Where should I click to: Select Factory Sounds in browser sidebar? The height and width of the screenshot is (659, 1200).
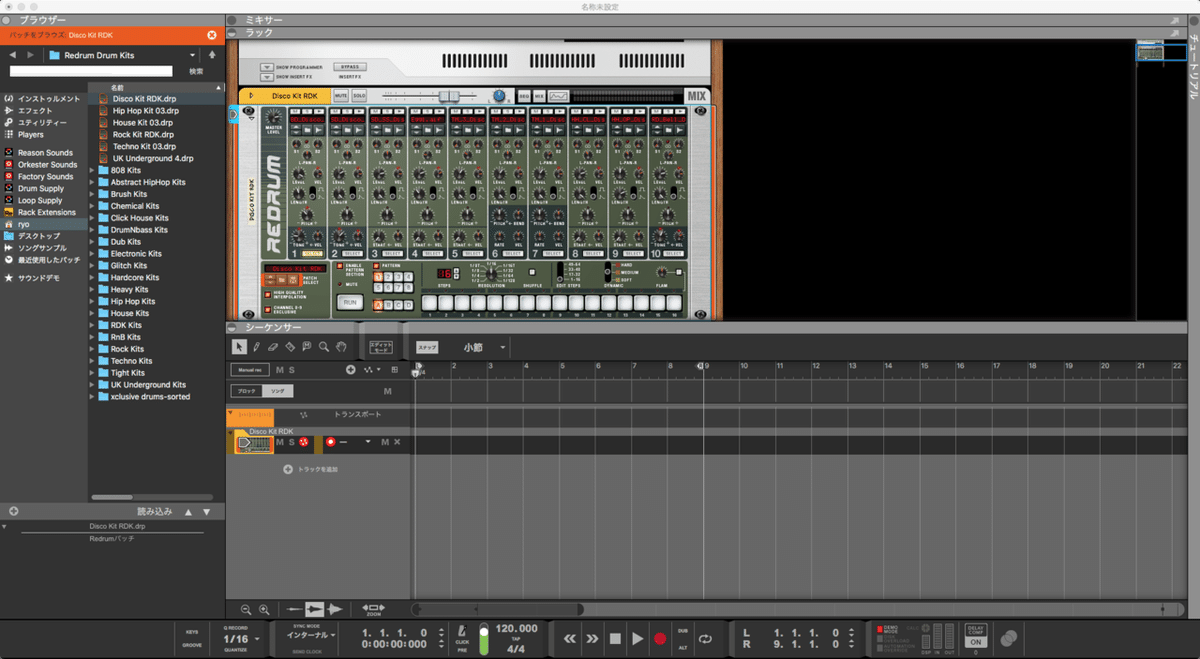45,176
